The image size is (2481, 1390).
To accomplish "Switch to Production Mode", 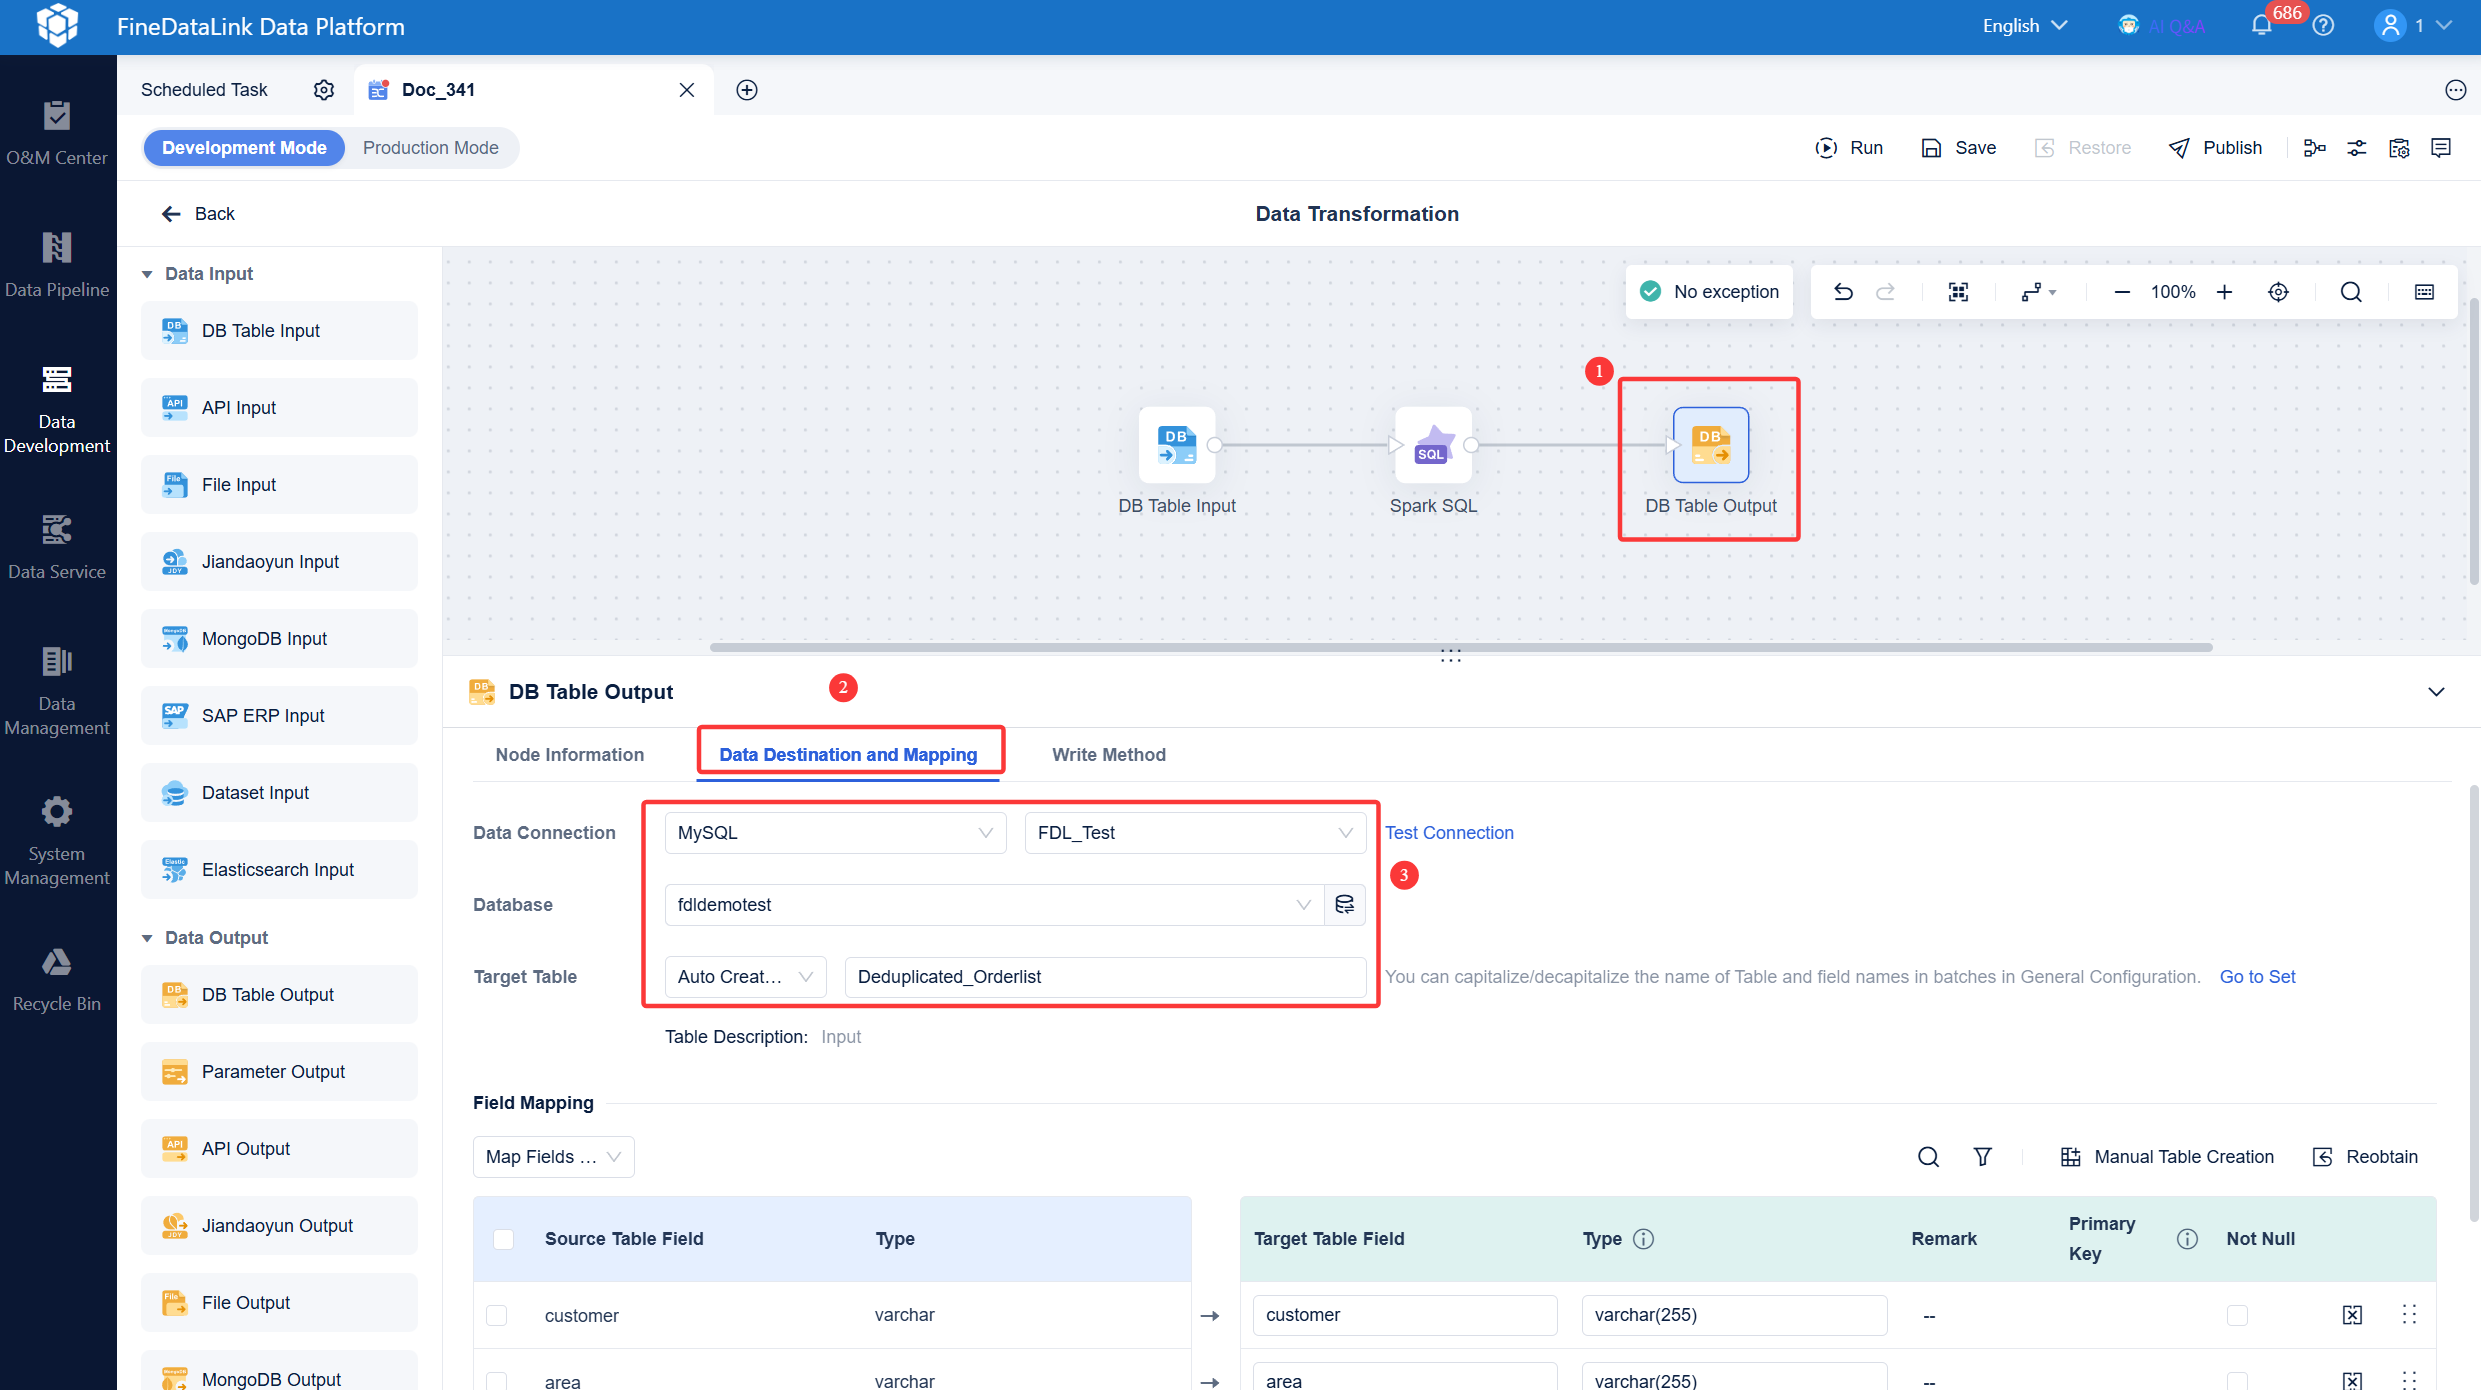I will [x=431, y=148].
